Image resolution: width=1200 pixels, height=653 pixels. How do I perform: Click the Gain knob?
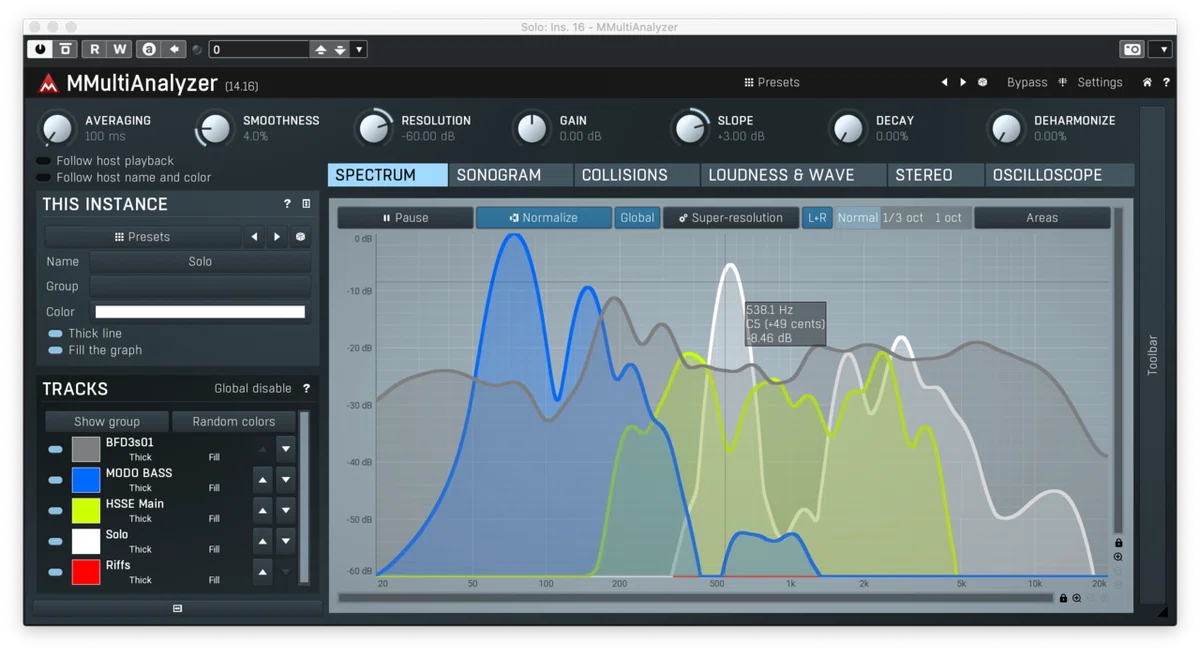(532, 129)
